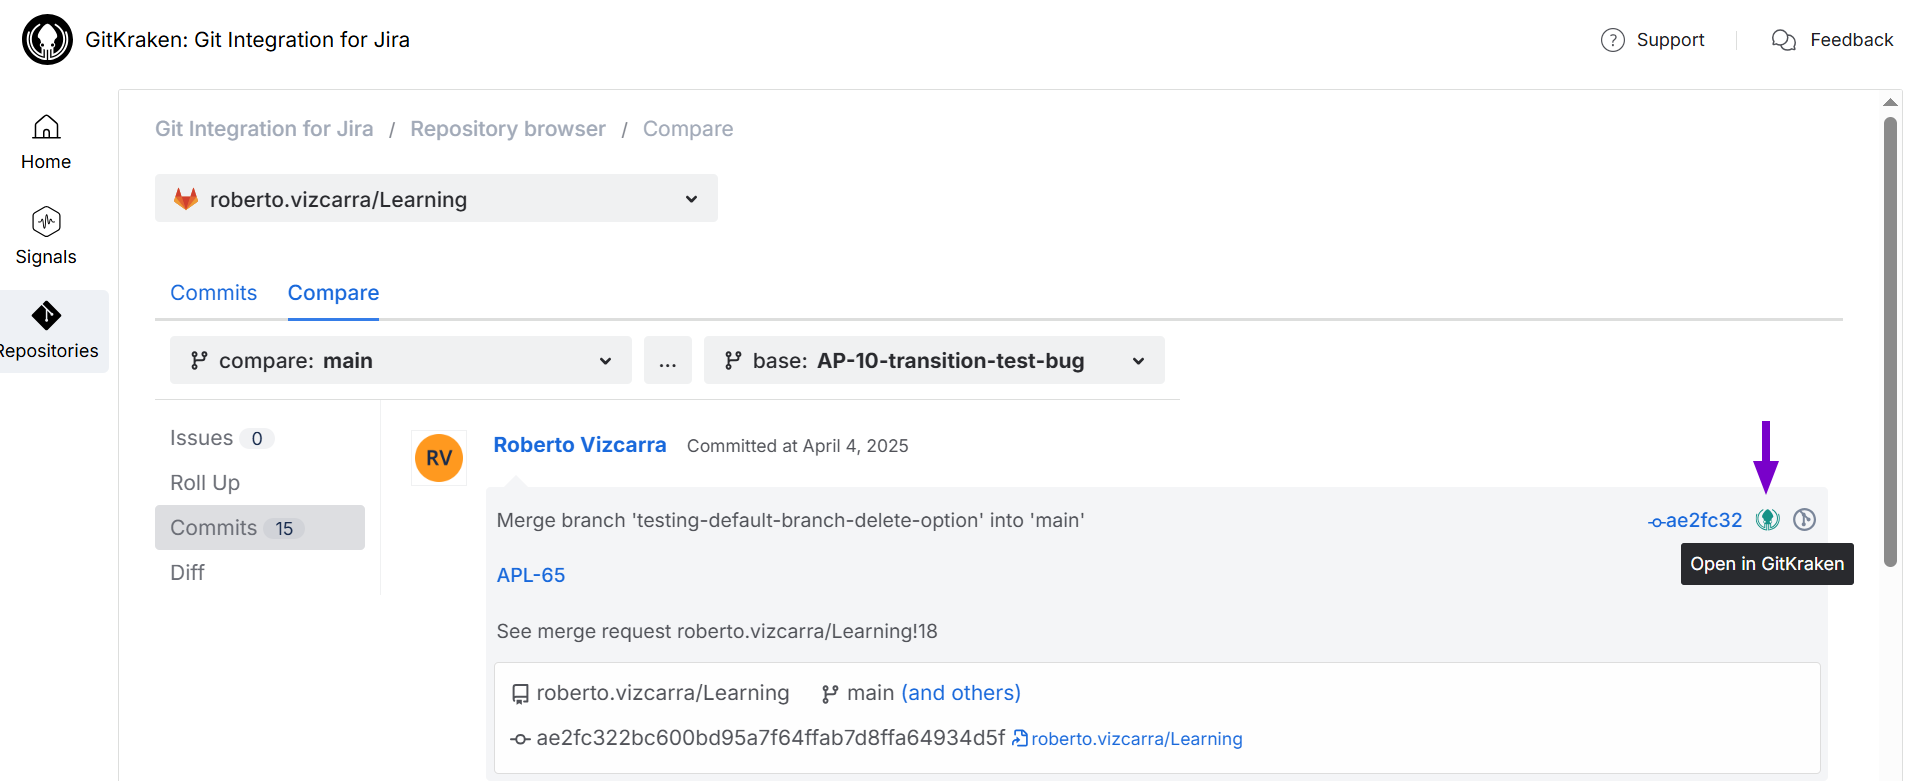1914x781 pixels.
Task: Open the Repositories sidebar icon
Action: coord(46,316)
